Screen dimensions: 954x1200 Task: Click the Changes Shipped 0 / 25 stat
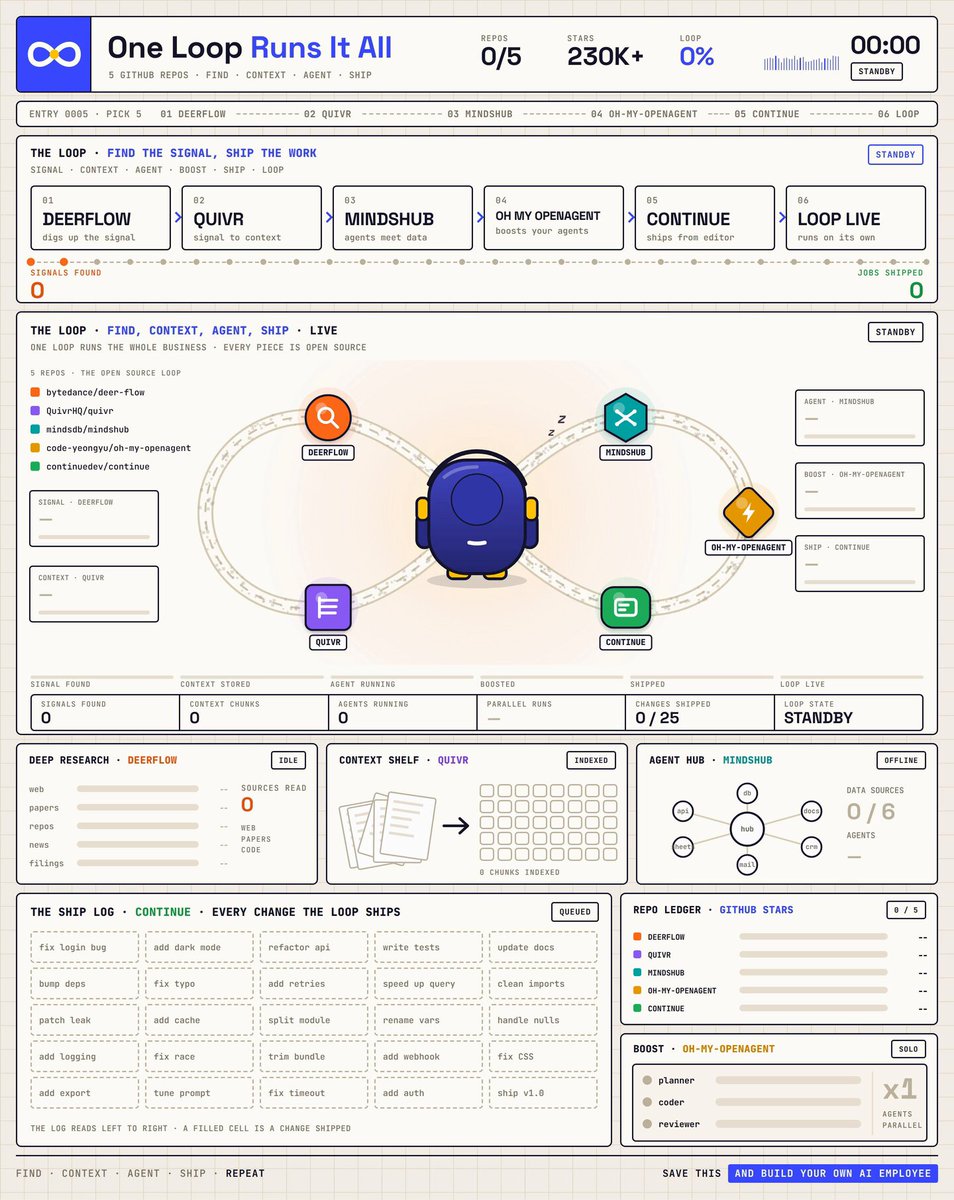[700, 712]
